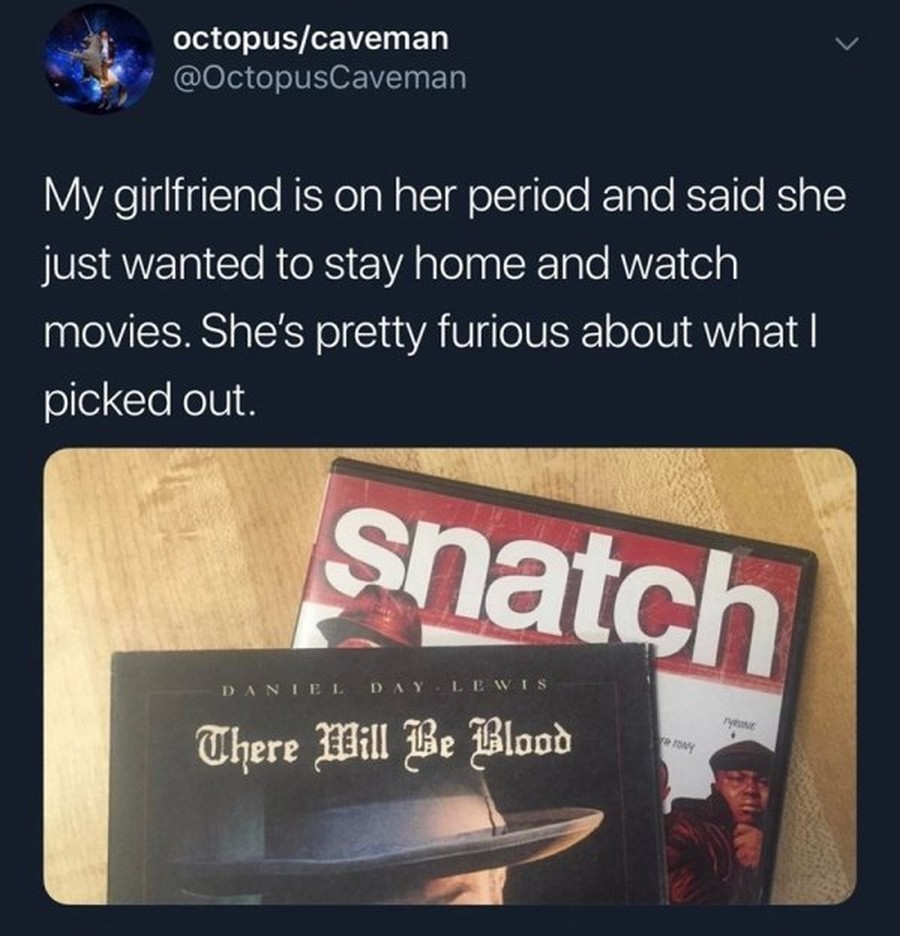Image resolution: width=900 pixels, height=936 pixels.
Task: Click the Daniel Day-Lewis name on cover
Action: click(x=384, y=688)
